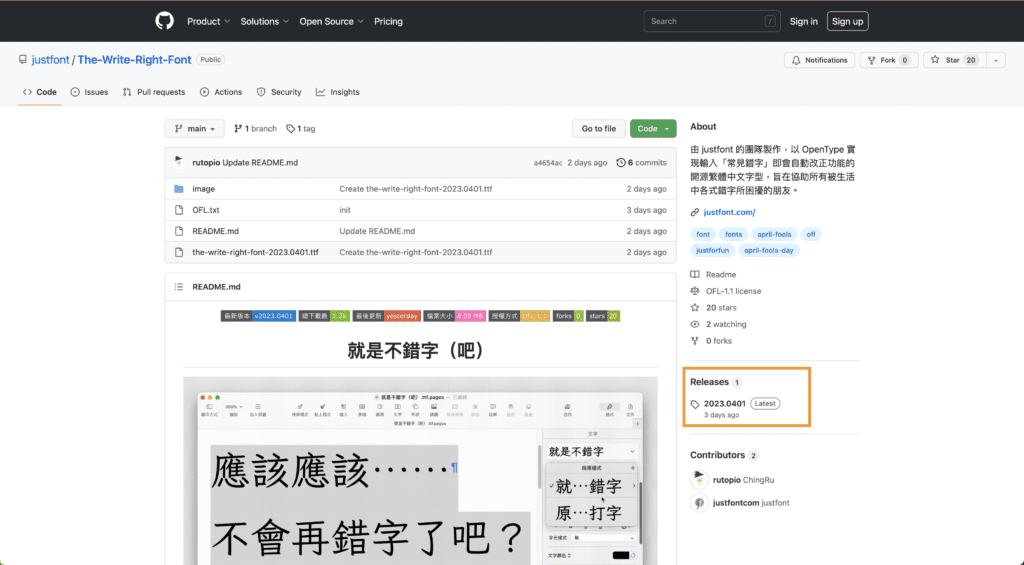View the 20 stars link

pyautogui.click(x=713, y=308)
